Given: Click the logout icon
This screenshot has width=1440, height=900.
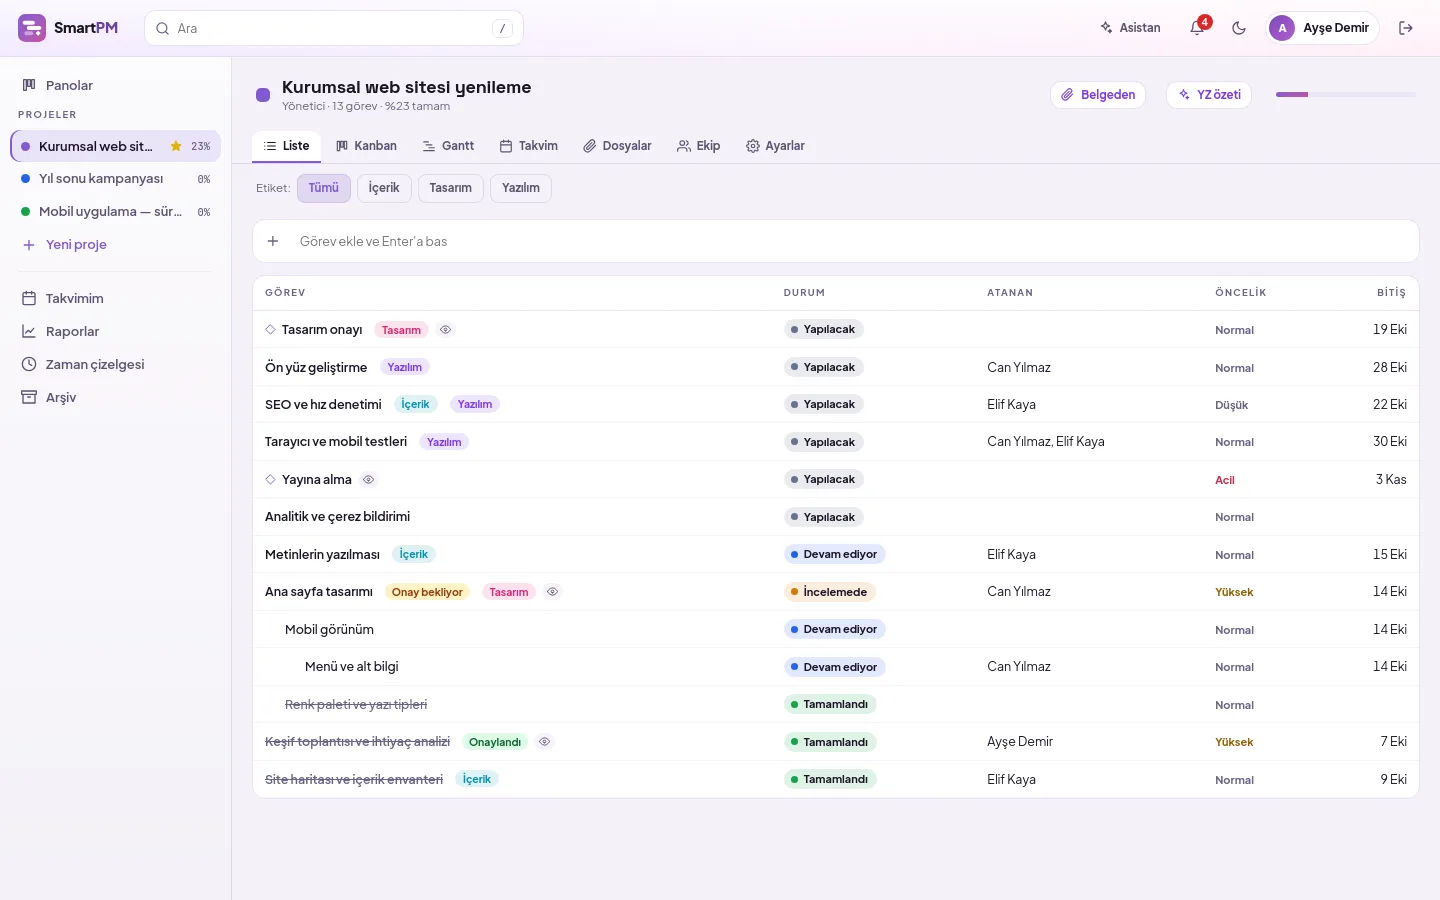Looking at the screenshot, I should (x=1406, y=28).
